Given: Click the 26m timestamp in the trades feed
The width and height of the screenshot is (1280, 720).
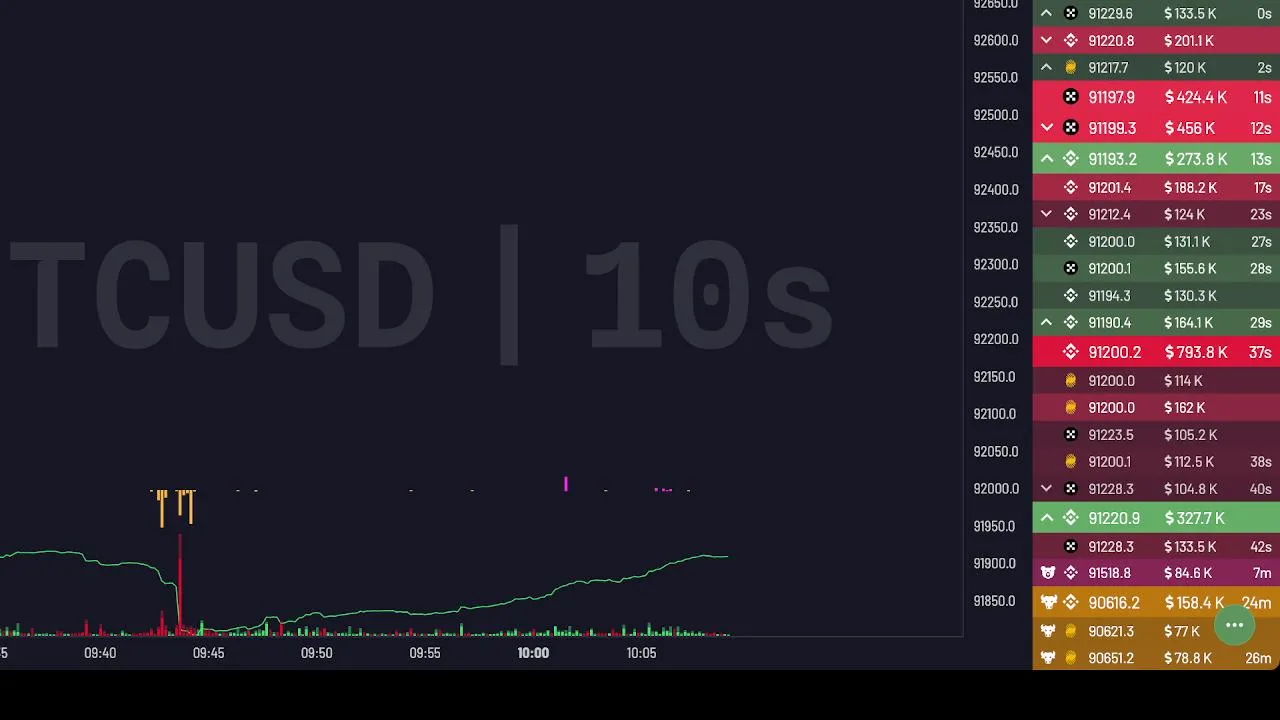Looking at the screenshot, I should coord(1258,658).
